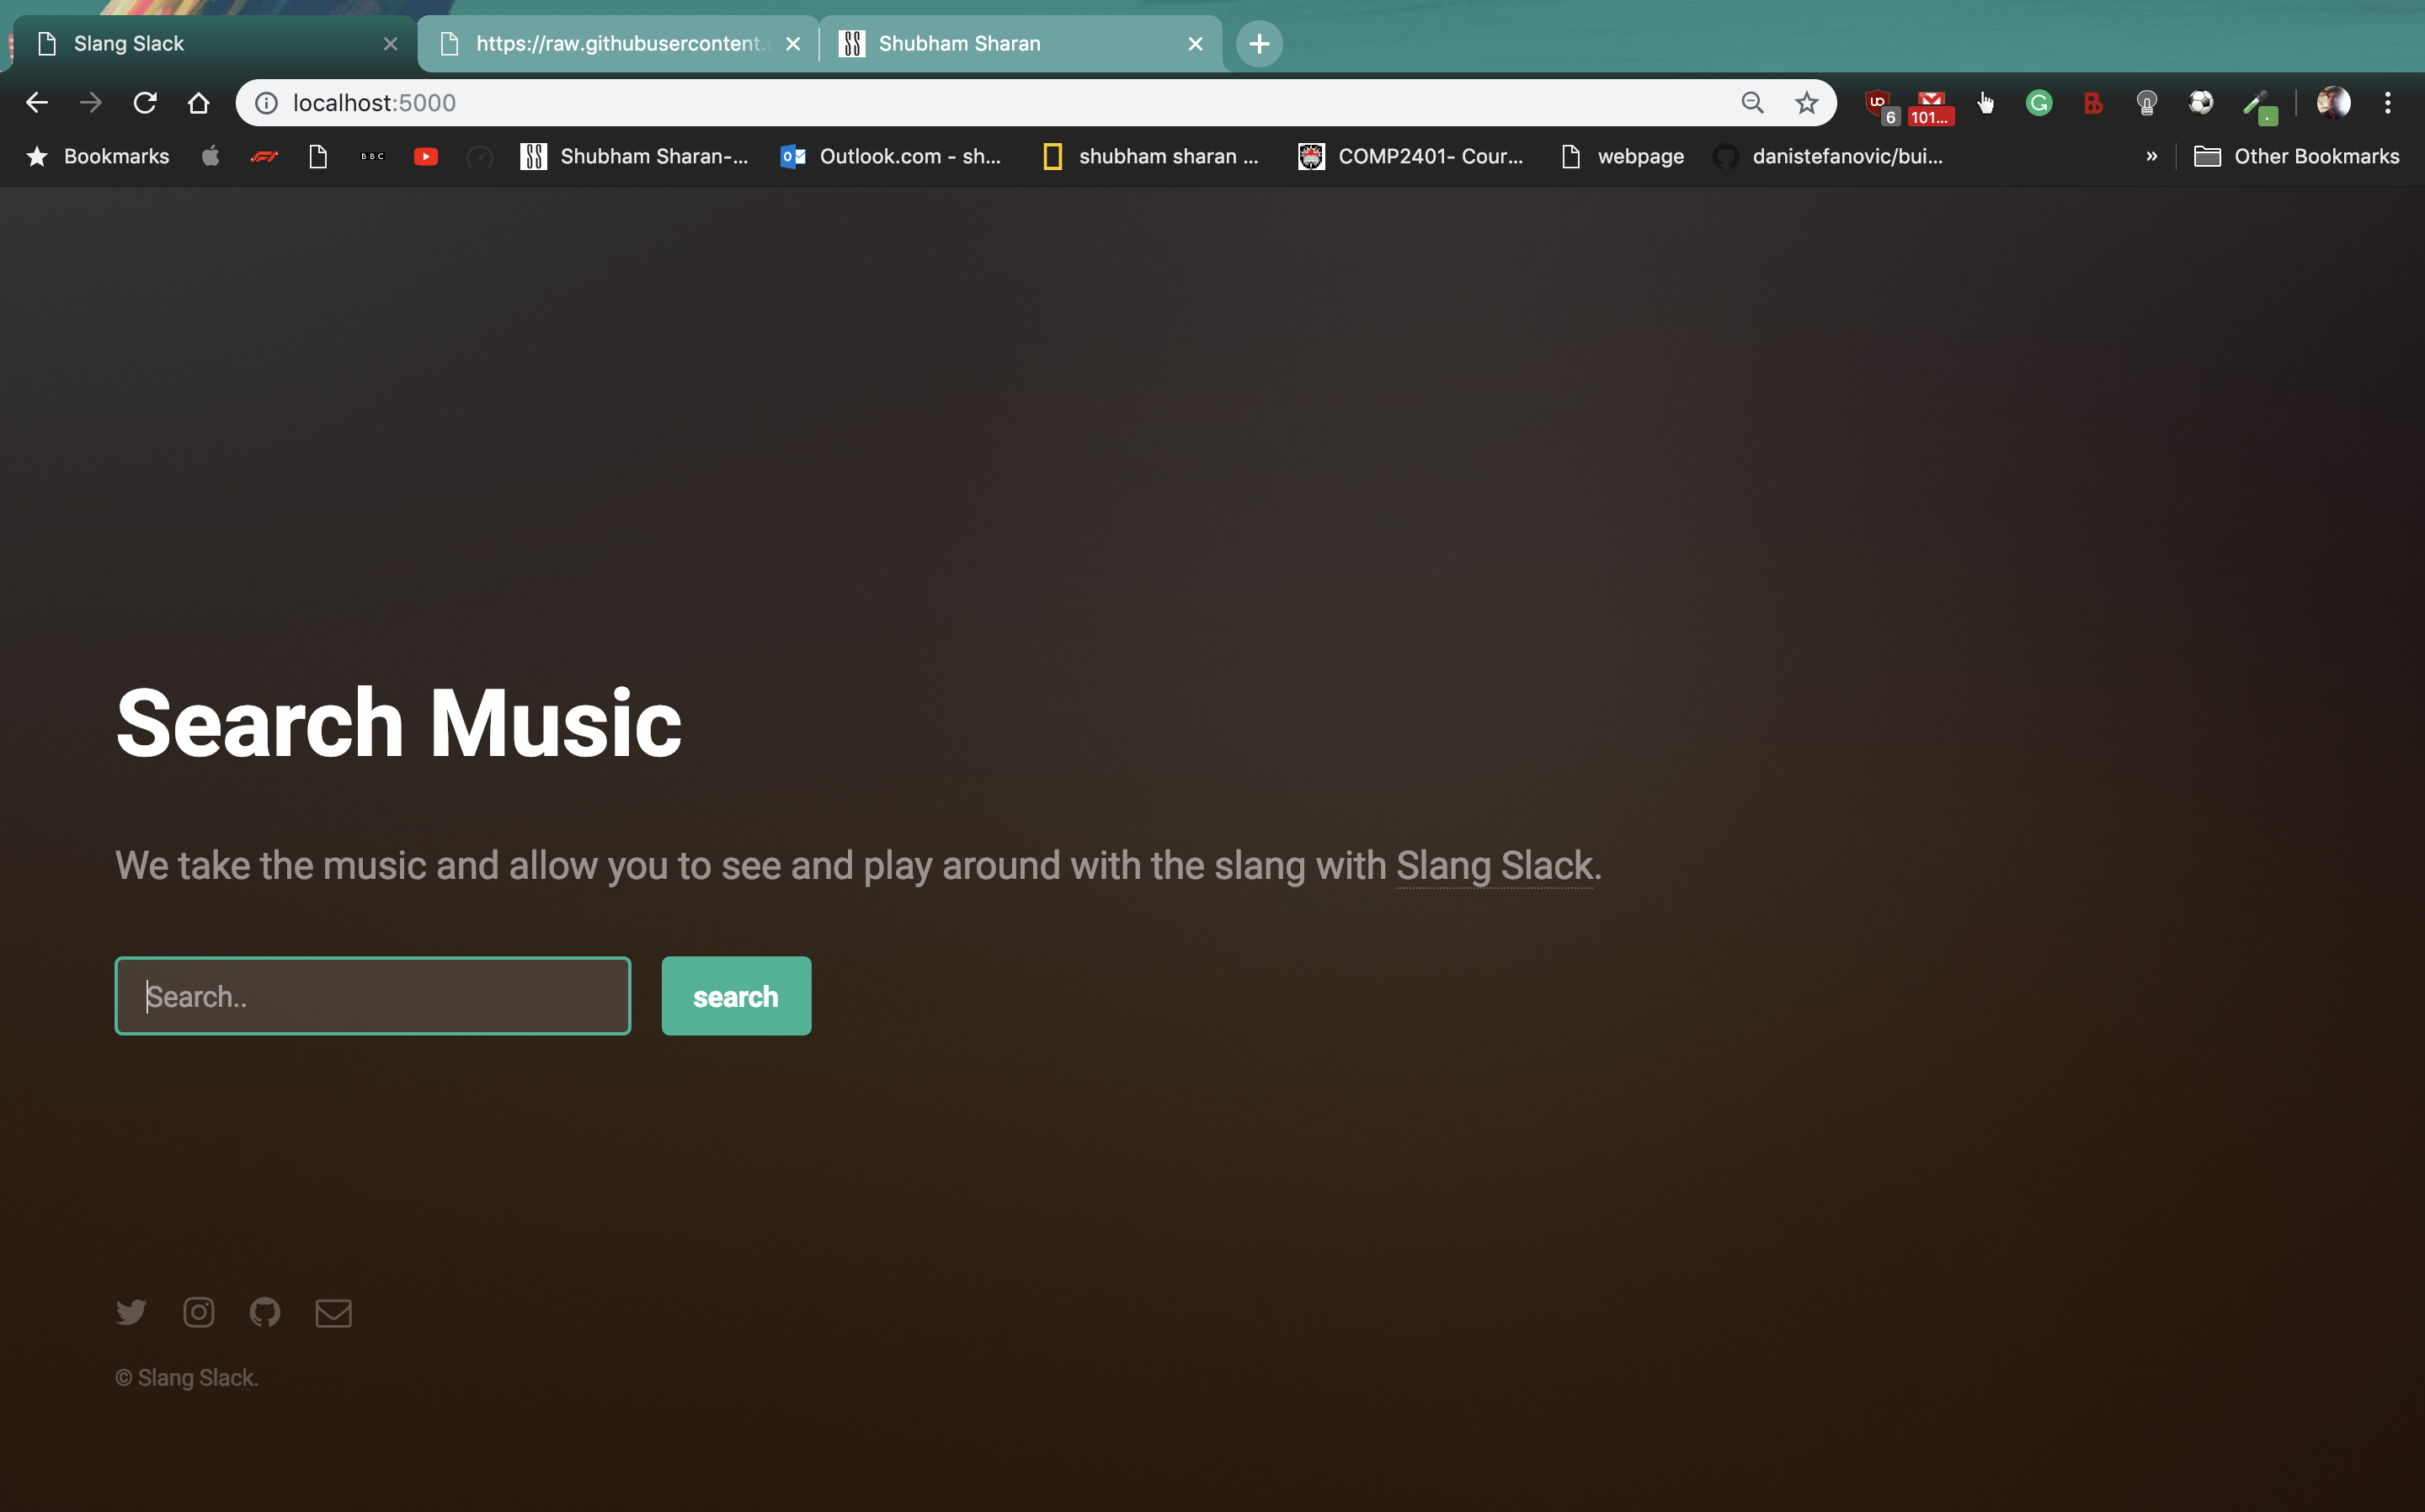
Task: Open a new browser tab
Action: [x=1259, y=44]
